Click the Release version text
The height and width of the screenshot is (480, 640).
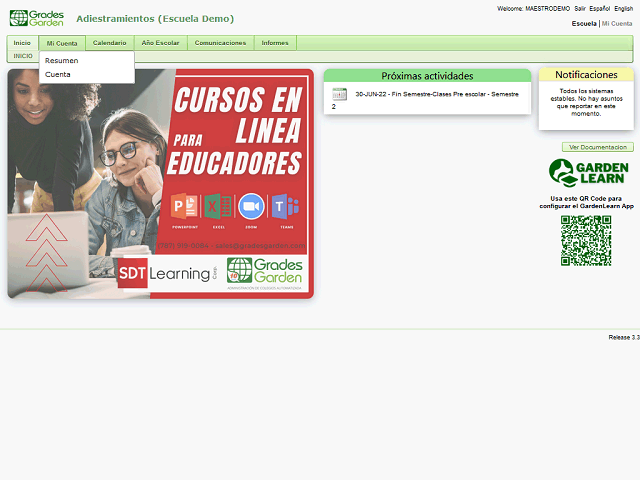[624, 338]
